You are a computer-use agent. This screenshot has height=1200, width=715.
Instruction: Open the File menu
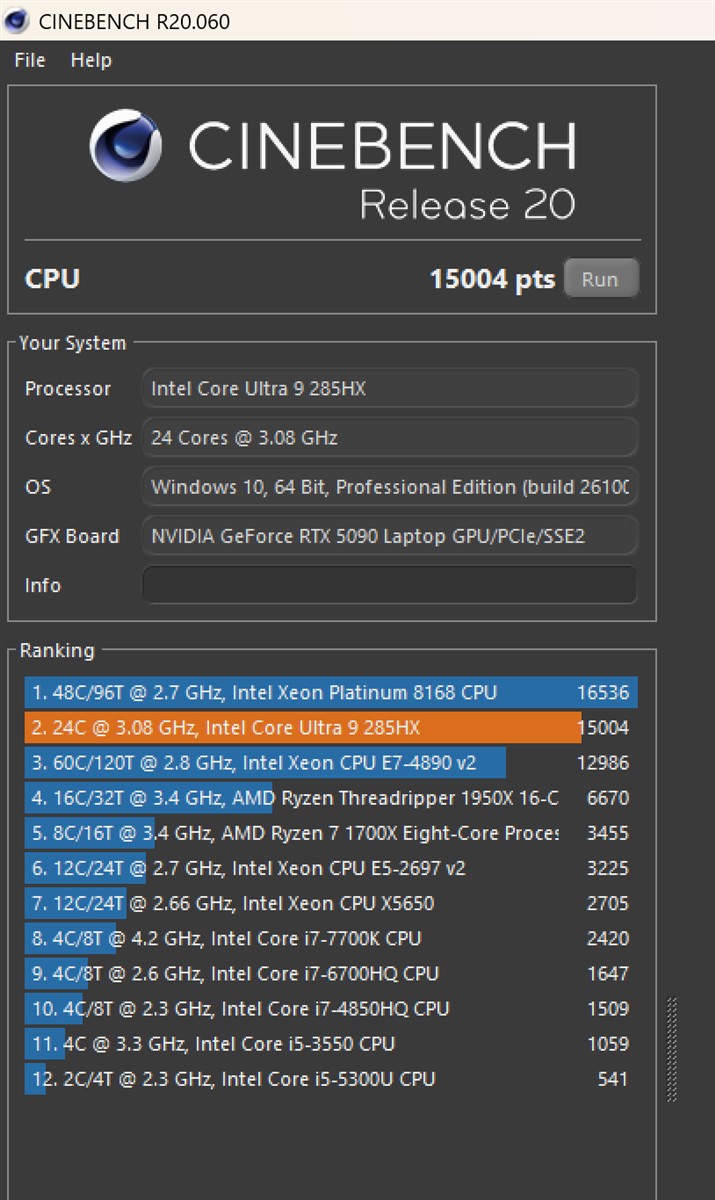click(x=30, y=60)
